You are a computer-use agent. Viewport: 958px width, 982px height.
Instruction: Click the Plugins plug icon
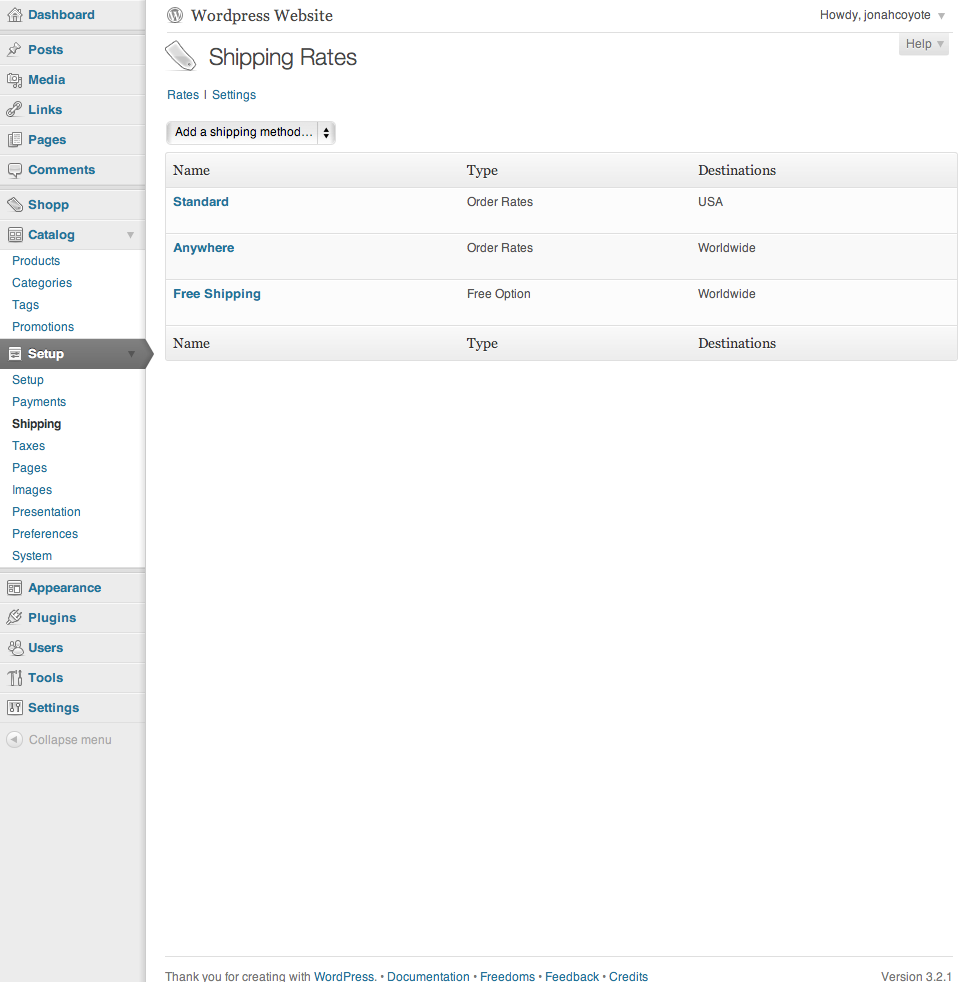point(14,618)
